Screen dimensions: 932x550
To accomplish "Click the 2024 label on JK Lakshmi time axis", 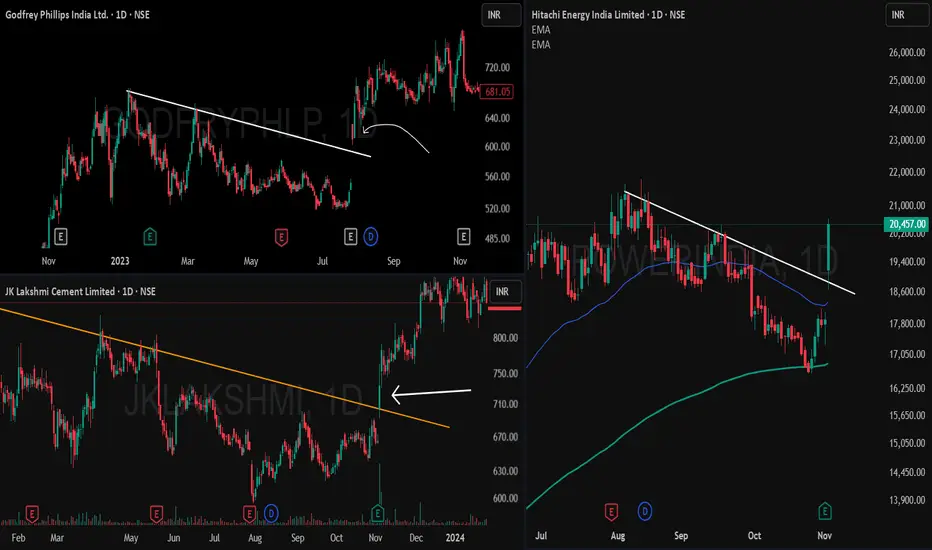I will point(455,538).
